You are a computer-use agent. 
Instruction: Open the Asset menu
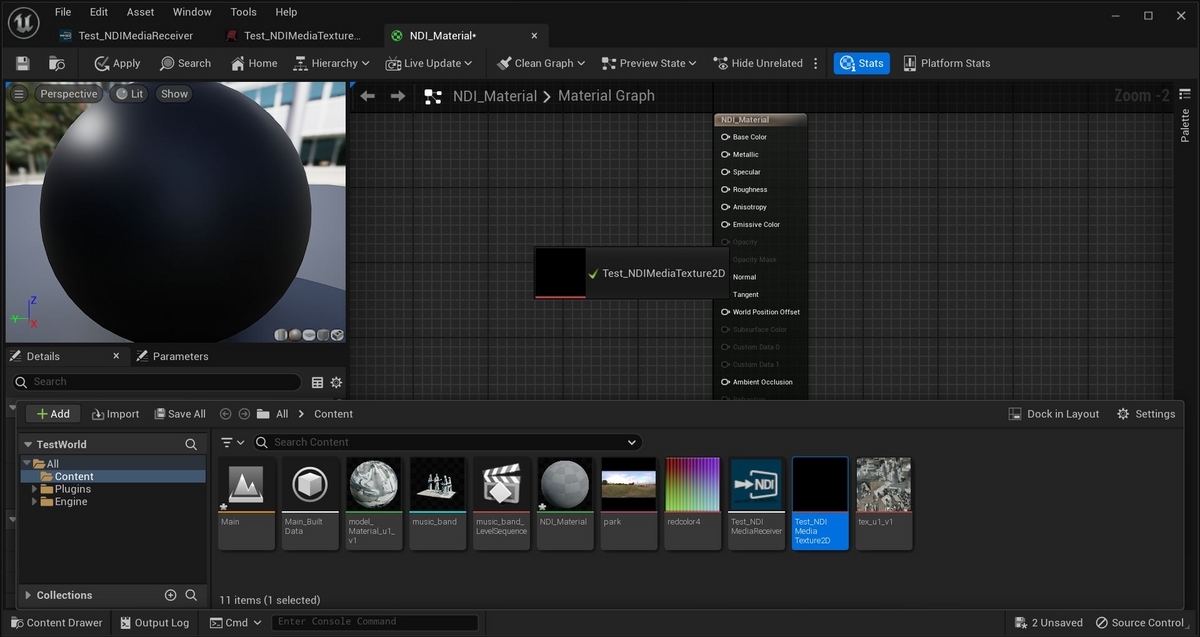pyautogui.click(x=140, y=12)
